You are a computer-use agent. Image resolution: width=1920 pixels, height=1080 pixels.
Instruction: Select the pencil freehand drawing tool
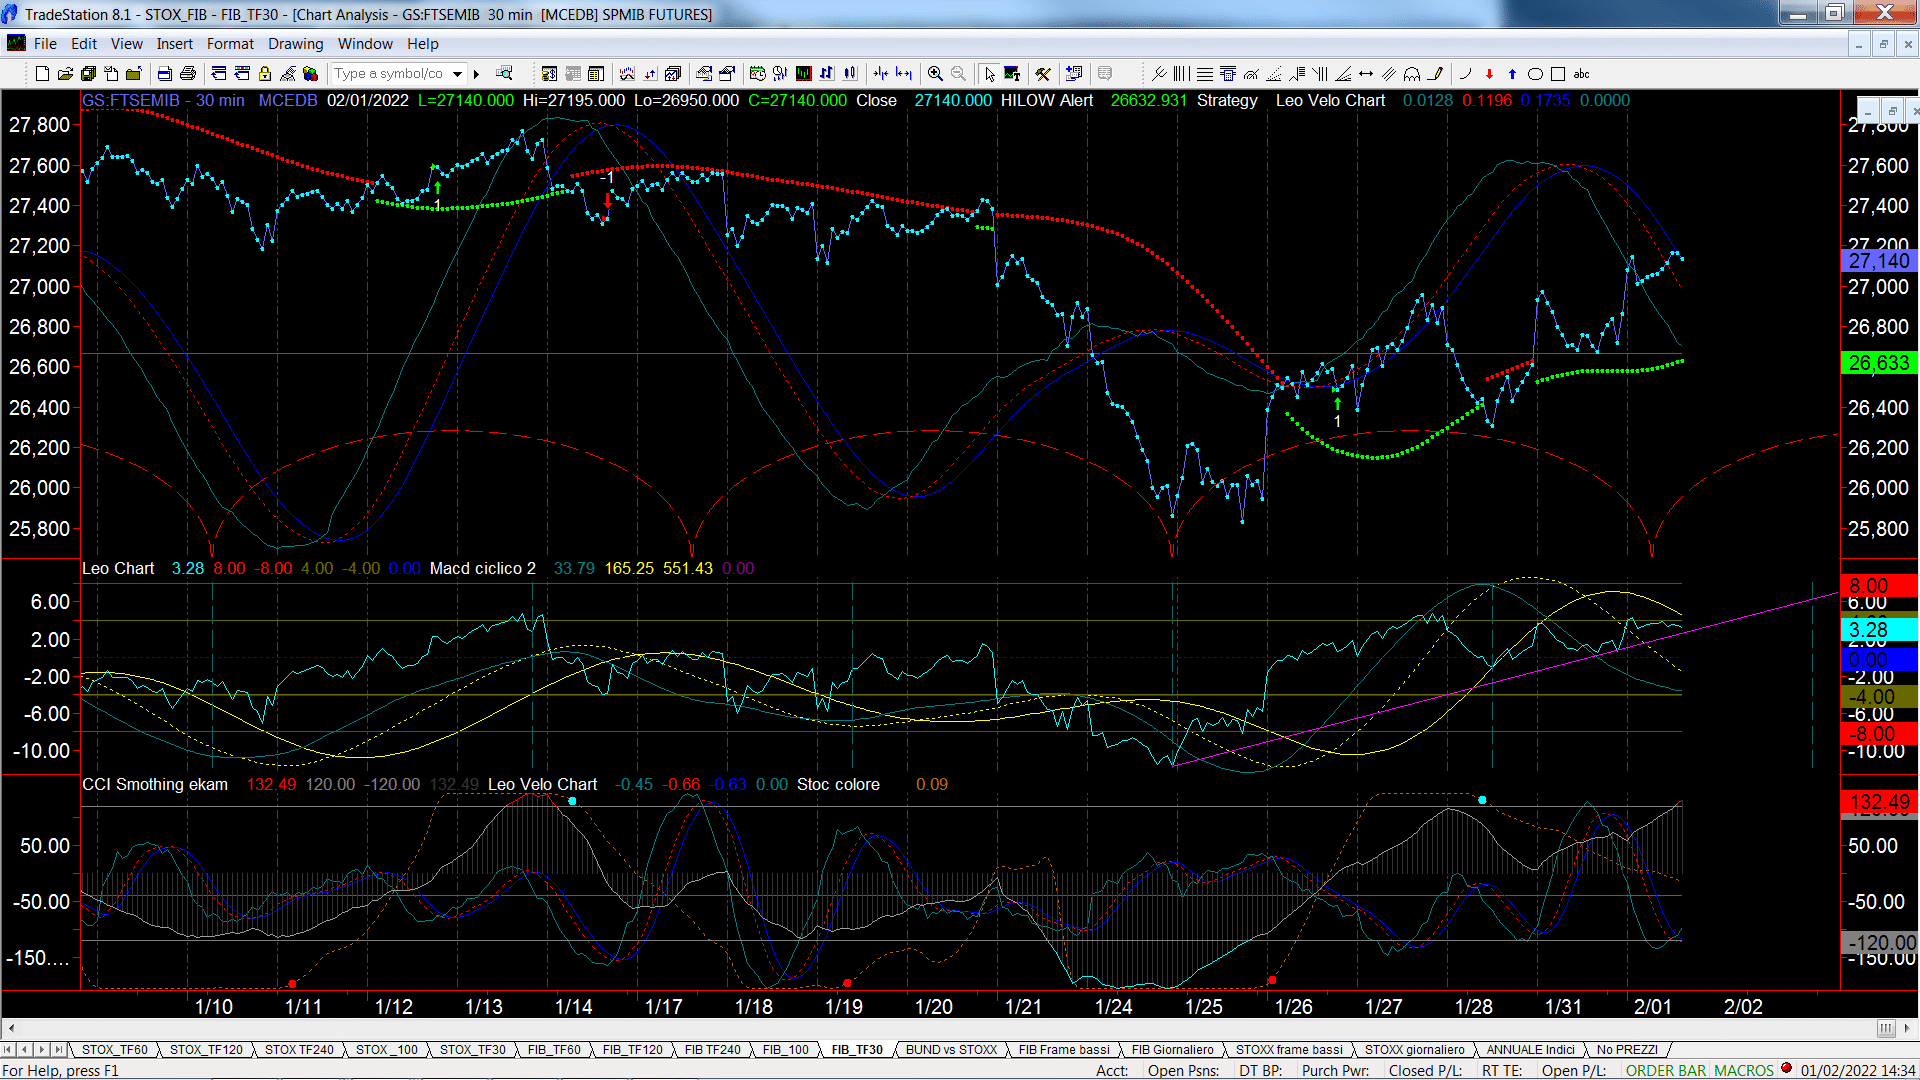[x=1436, y=74]
